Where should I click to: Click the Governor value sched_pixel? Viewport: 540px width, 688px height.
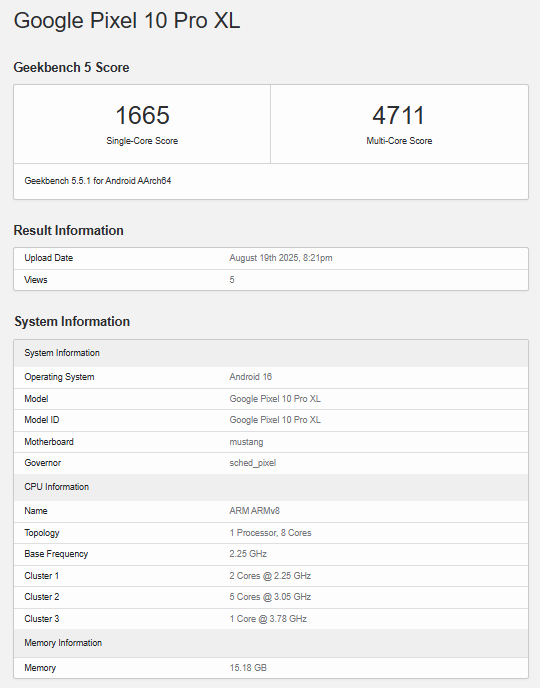[253, 463]
